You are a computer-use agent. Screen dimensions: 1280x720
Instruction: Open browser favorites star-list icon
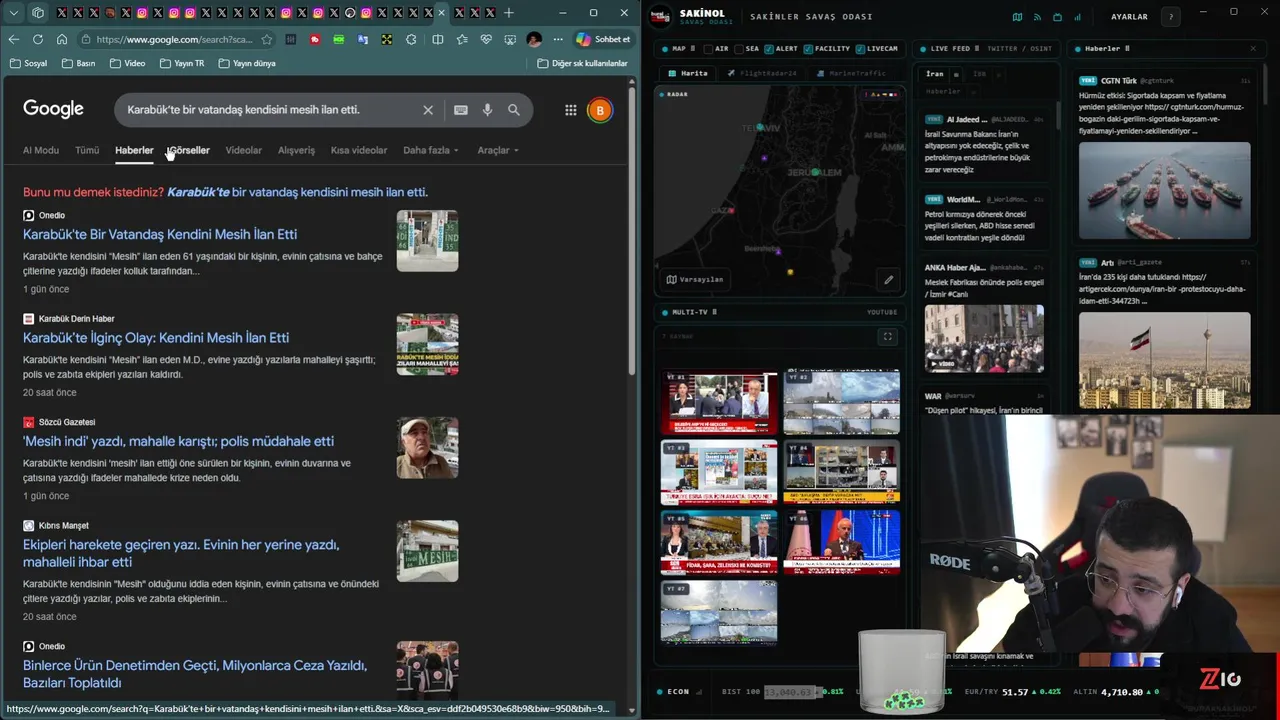click(462, 39)
